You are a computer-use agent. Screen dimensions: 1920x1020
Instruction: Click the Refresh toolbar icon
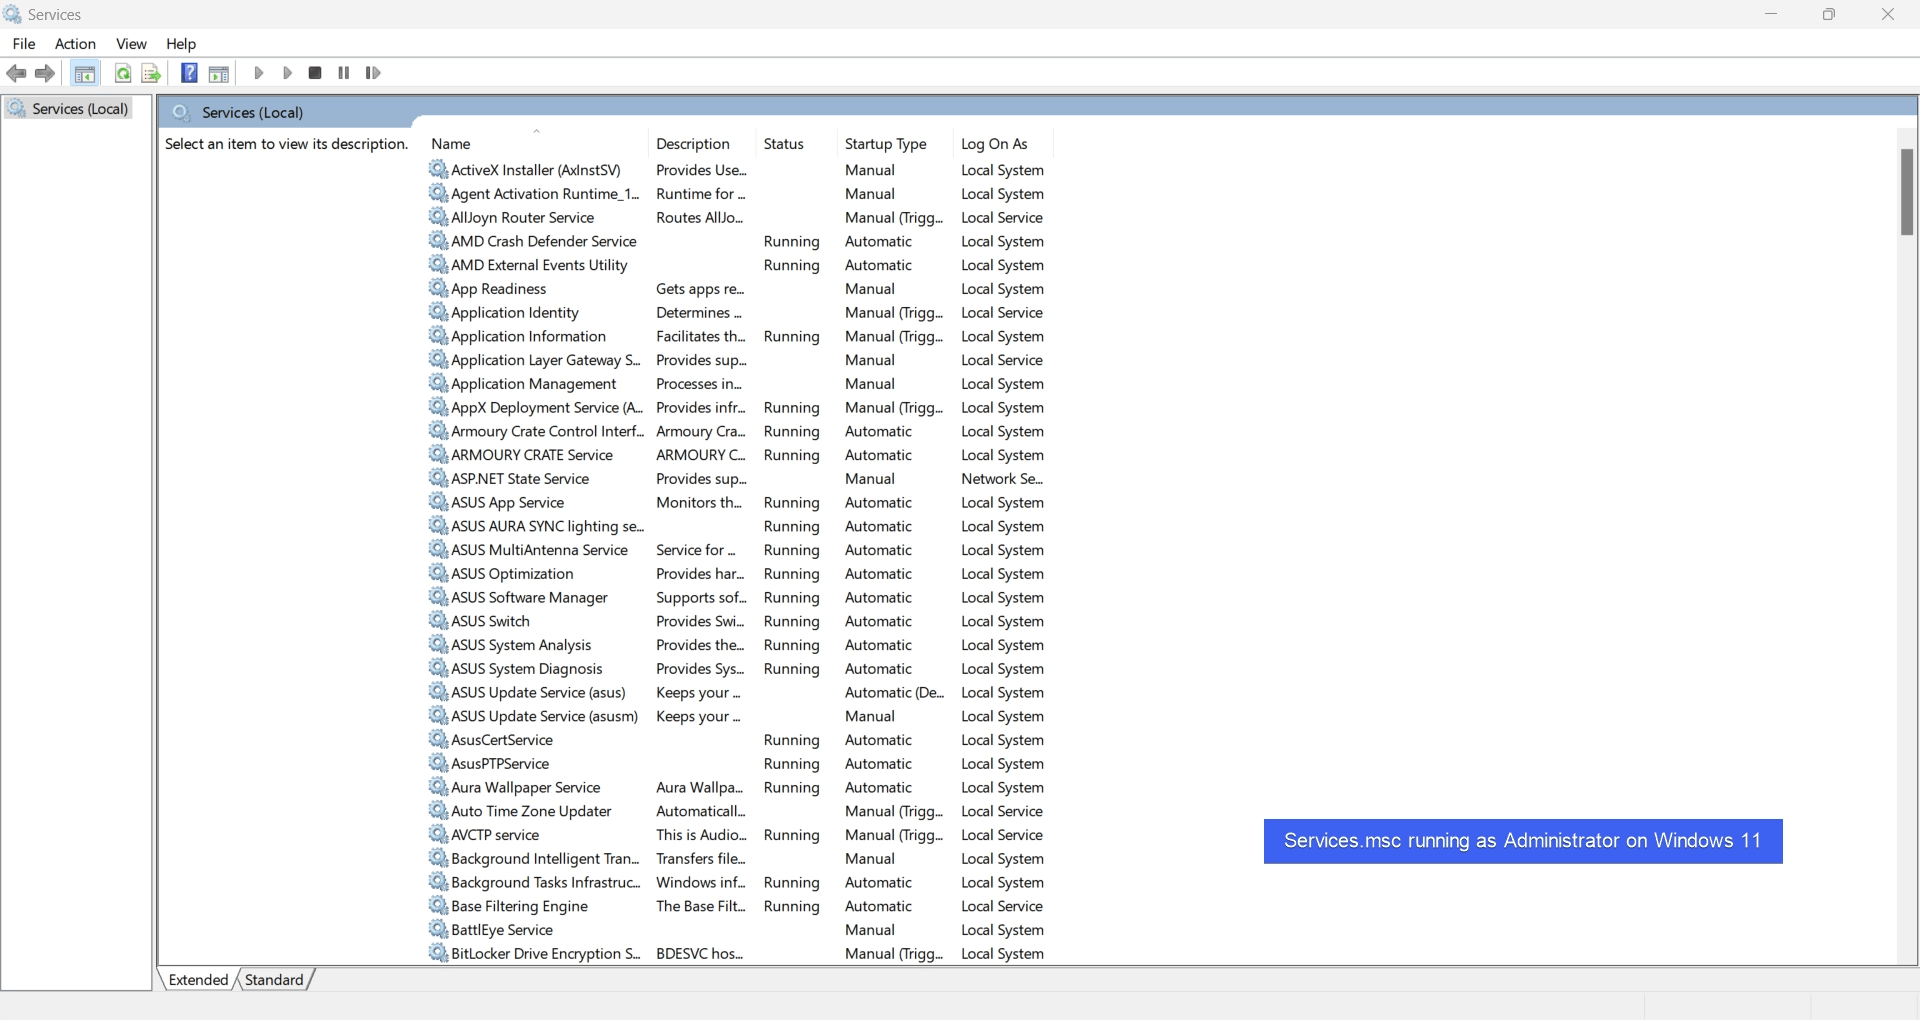(122, 73)
